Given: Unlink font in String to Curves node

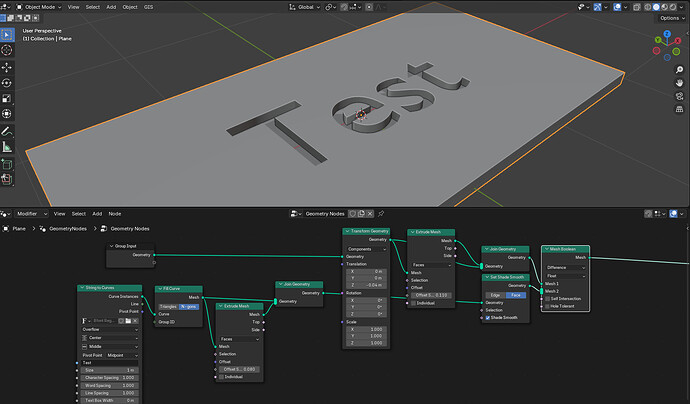Looking at the screenshot, I should point(135,321).
